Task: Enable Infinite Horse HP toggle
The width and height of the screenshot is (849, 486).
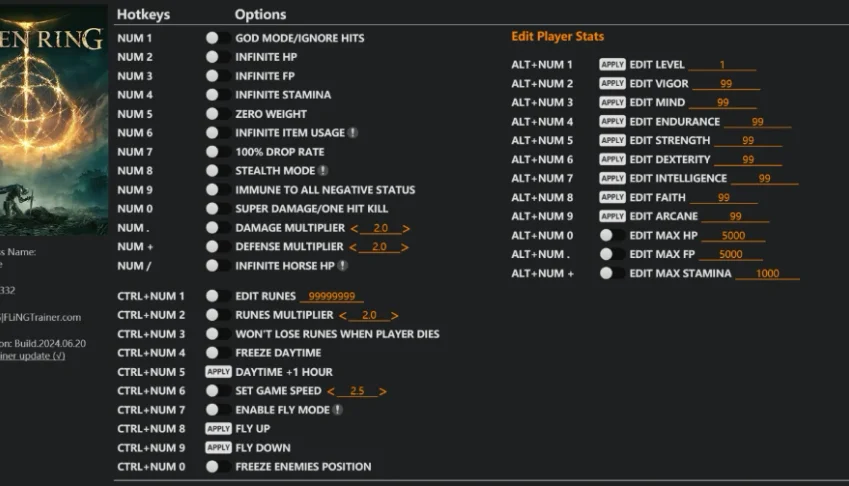Action: click(218, 266)
